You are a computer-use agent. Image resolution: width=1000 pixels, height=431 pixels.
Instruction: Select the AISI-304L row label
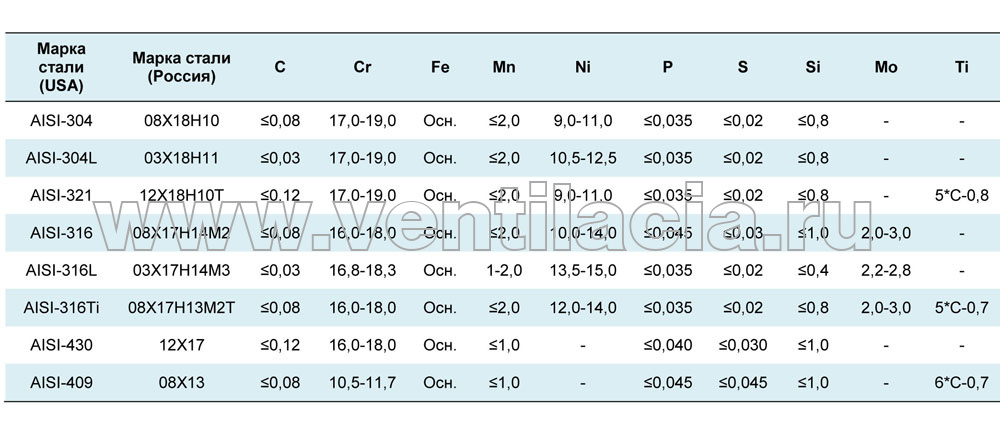pyautogui.click(x=61, y=158)
